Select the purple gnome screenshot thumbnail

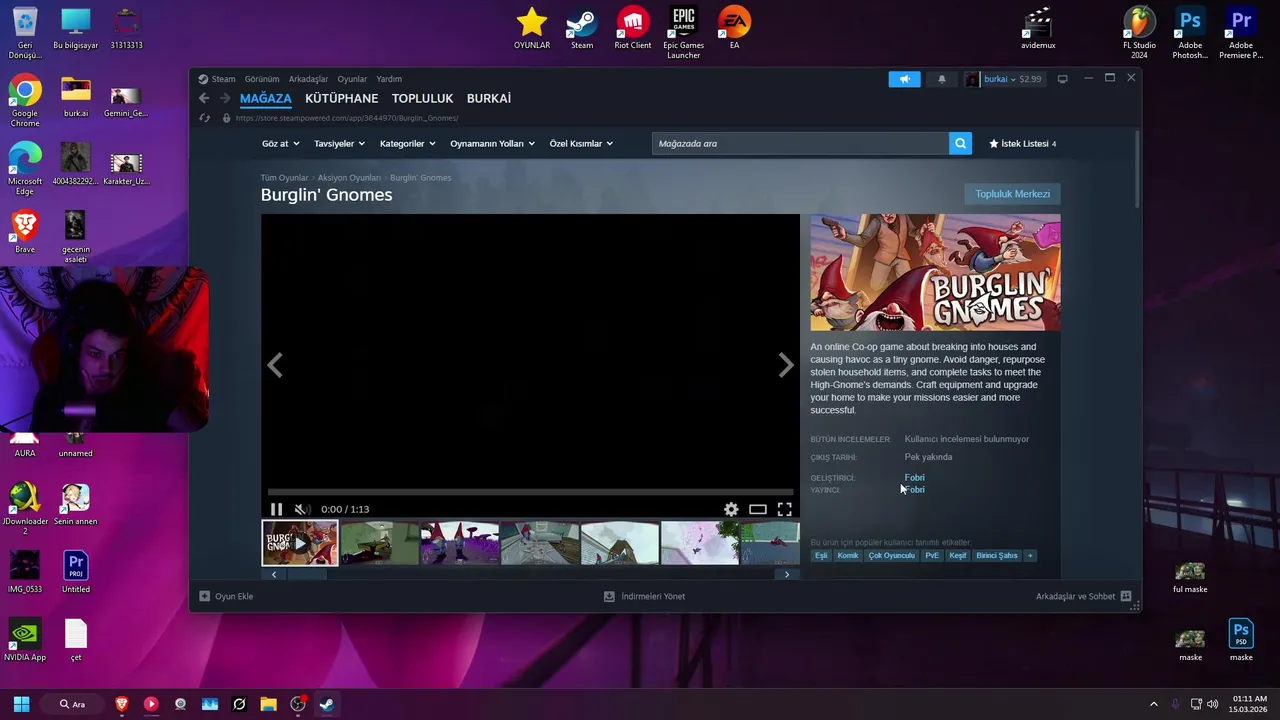460,543
